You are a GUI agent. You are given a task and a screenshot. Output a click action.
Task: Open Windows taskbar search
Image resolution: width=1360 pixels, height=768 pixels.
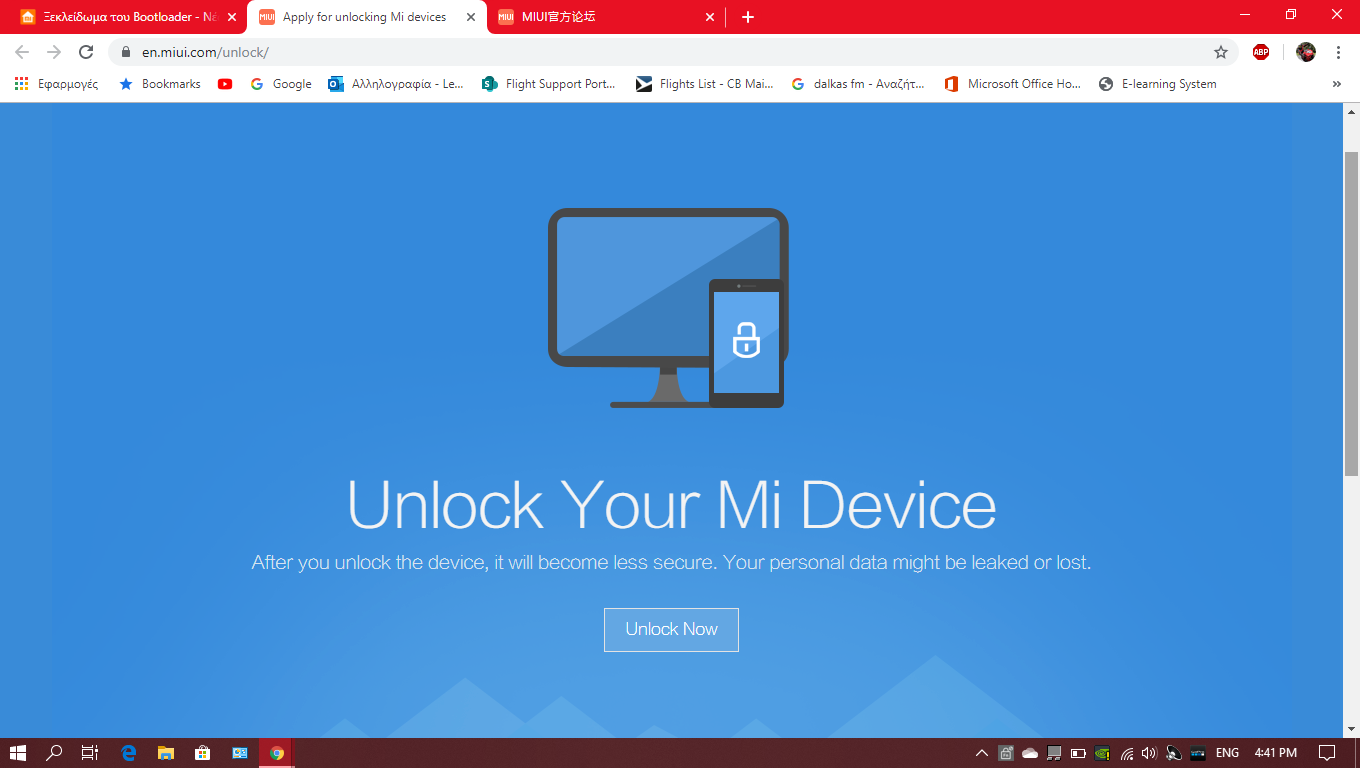tap(54, 753)
